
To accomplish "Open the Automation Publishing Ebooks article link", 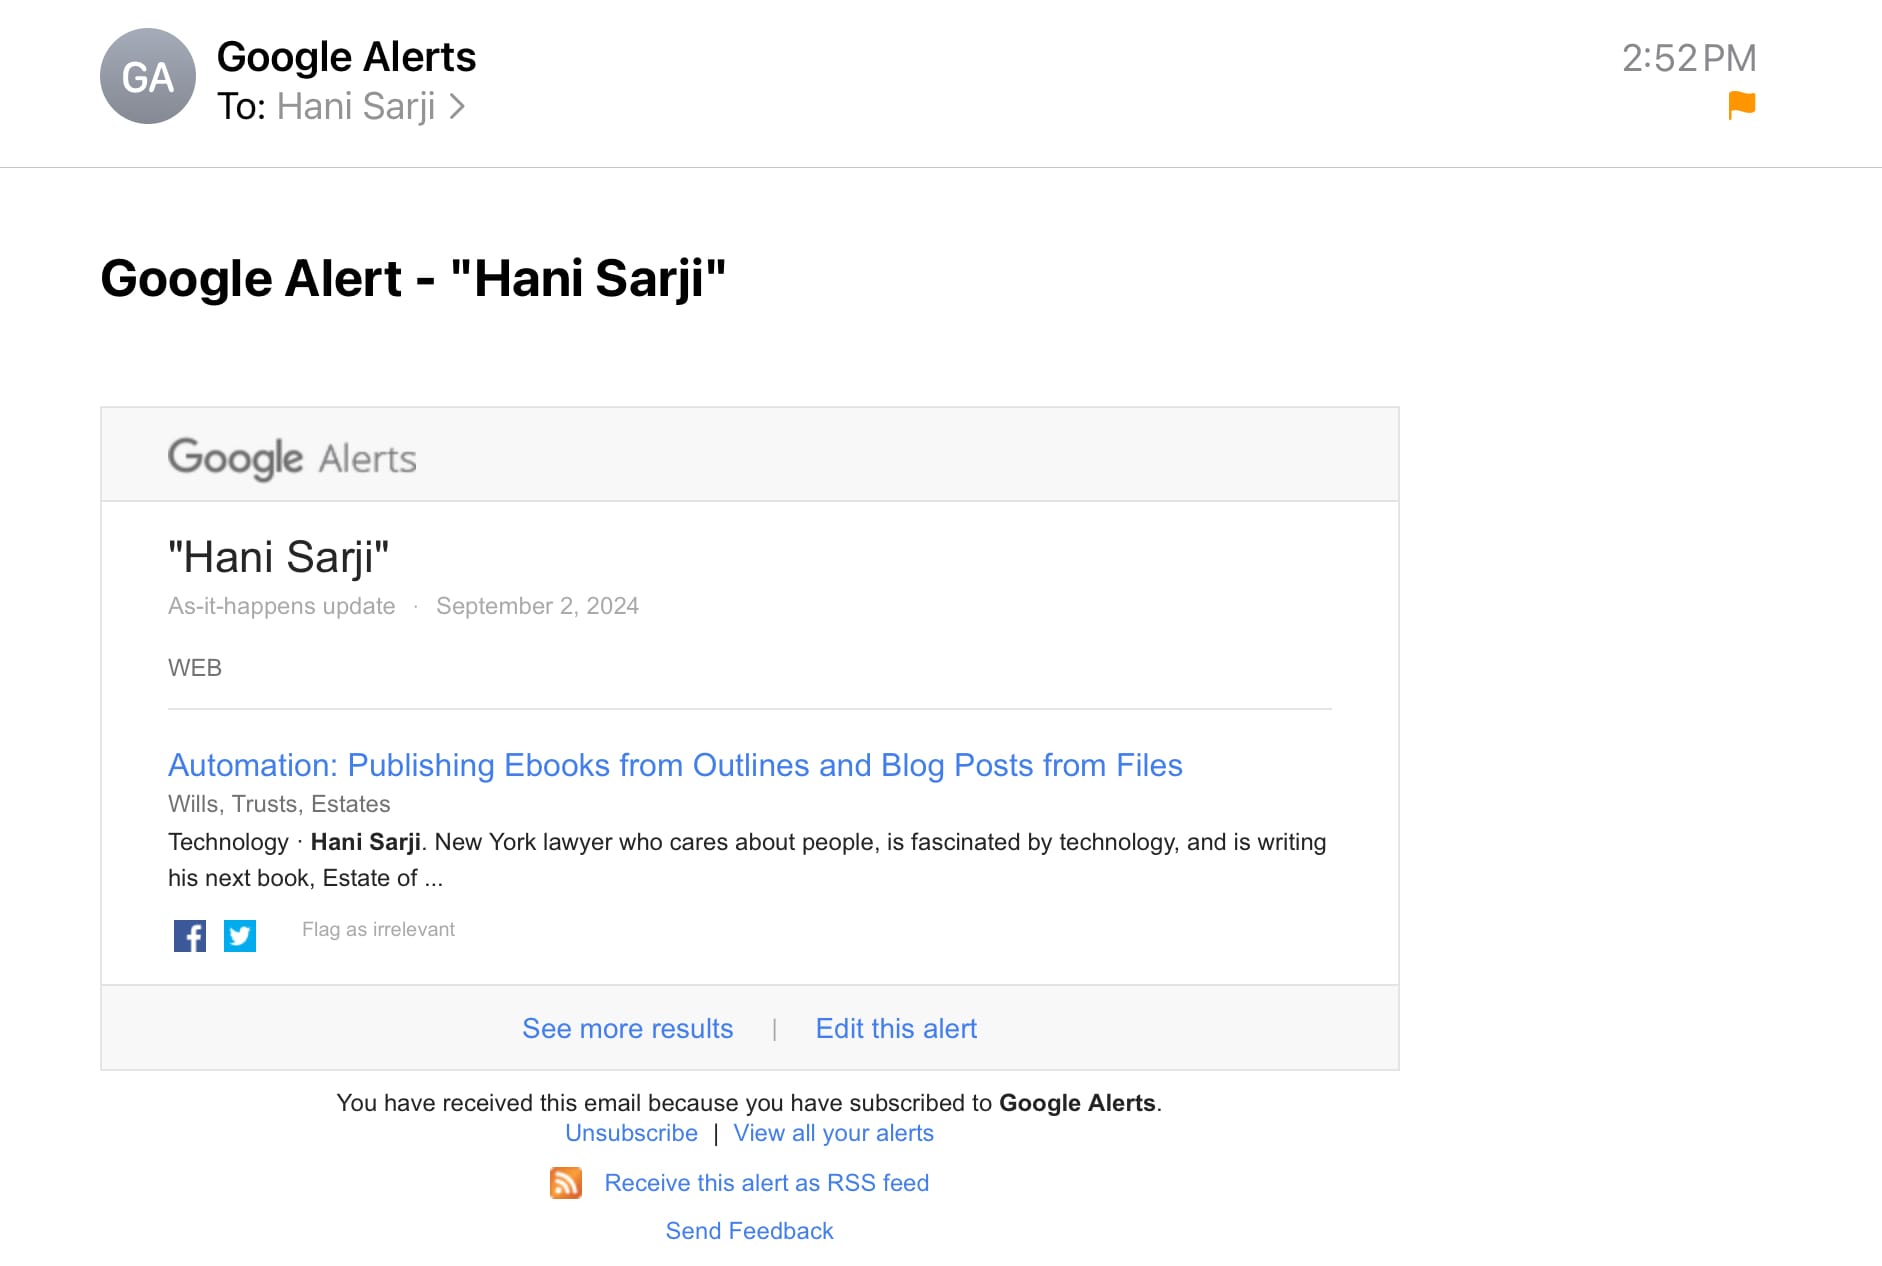I will (675, 765).
